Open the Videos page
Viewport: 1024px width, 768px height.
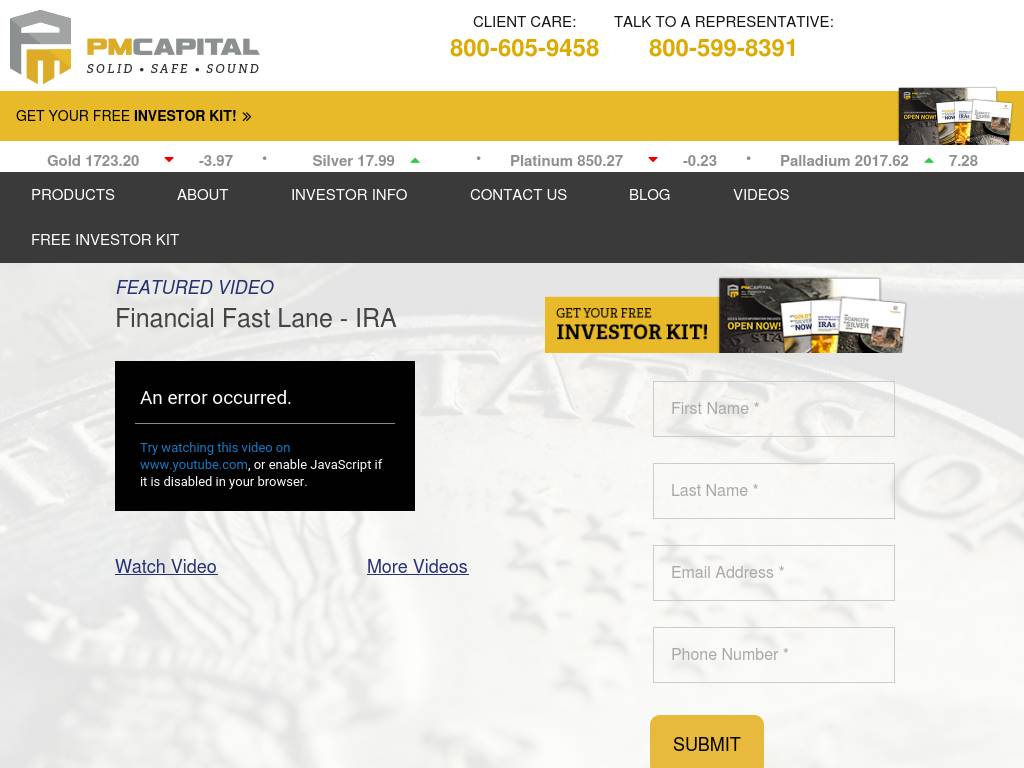click(x=761, y=195)
